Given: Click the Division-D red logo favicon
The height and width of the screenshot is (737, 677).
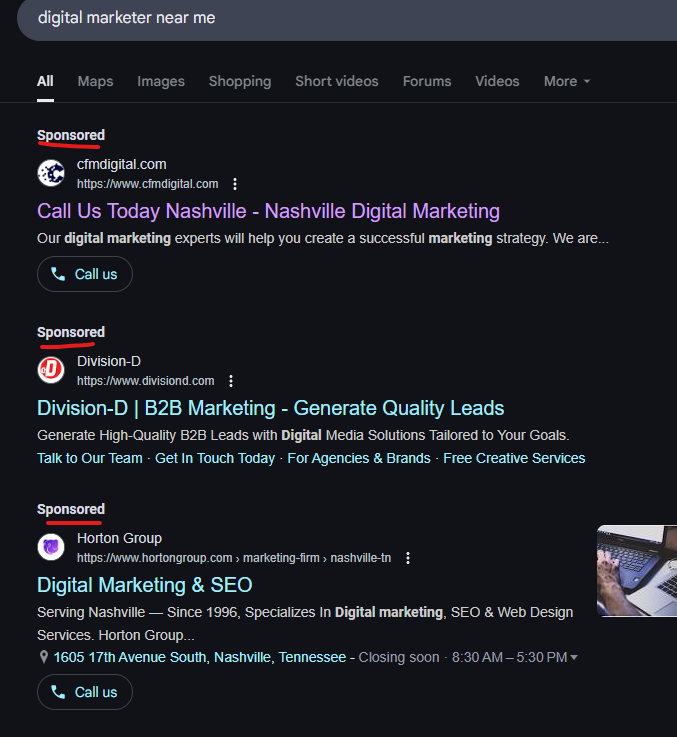Looking at the screenshot, I should 51,370.
